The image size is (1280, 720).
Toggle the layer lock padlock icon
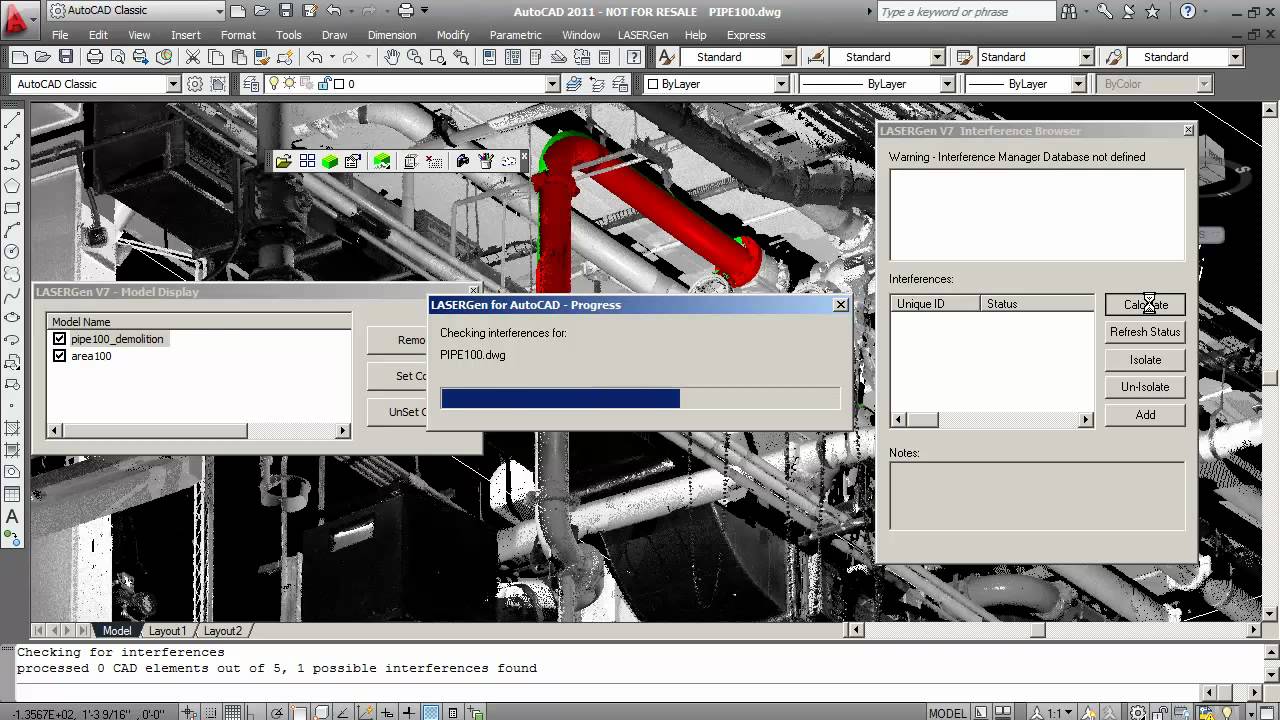323,84
